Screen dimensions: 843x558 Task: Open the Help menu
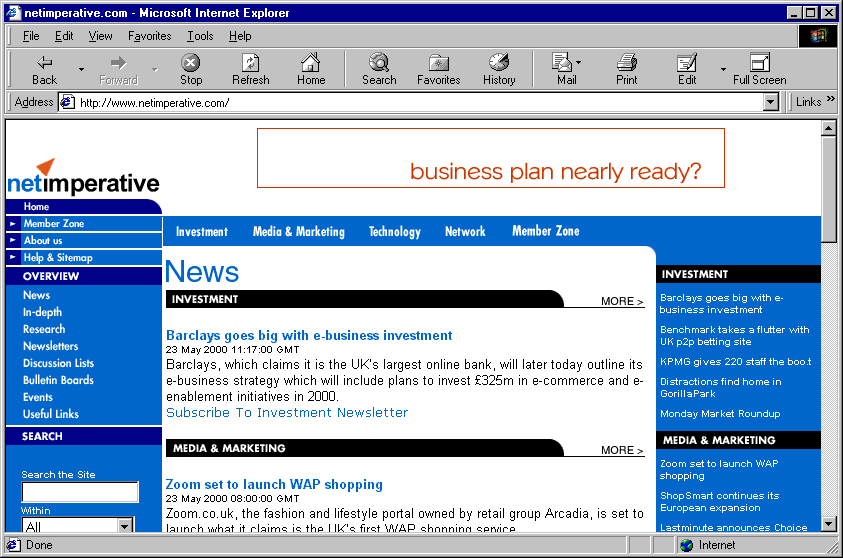[240, 36]
